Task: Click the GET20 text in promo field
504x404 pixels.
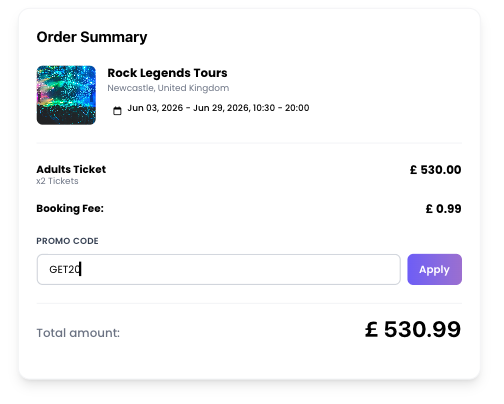Action: click(65, 269)
